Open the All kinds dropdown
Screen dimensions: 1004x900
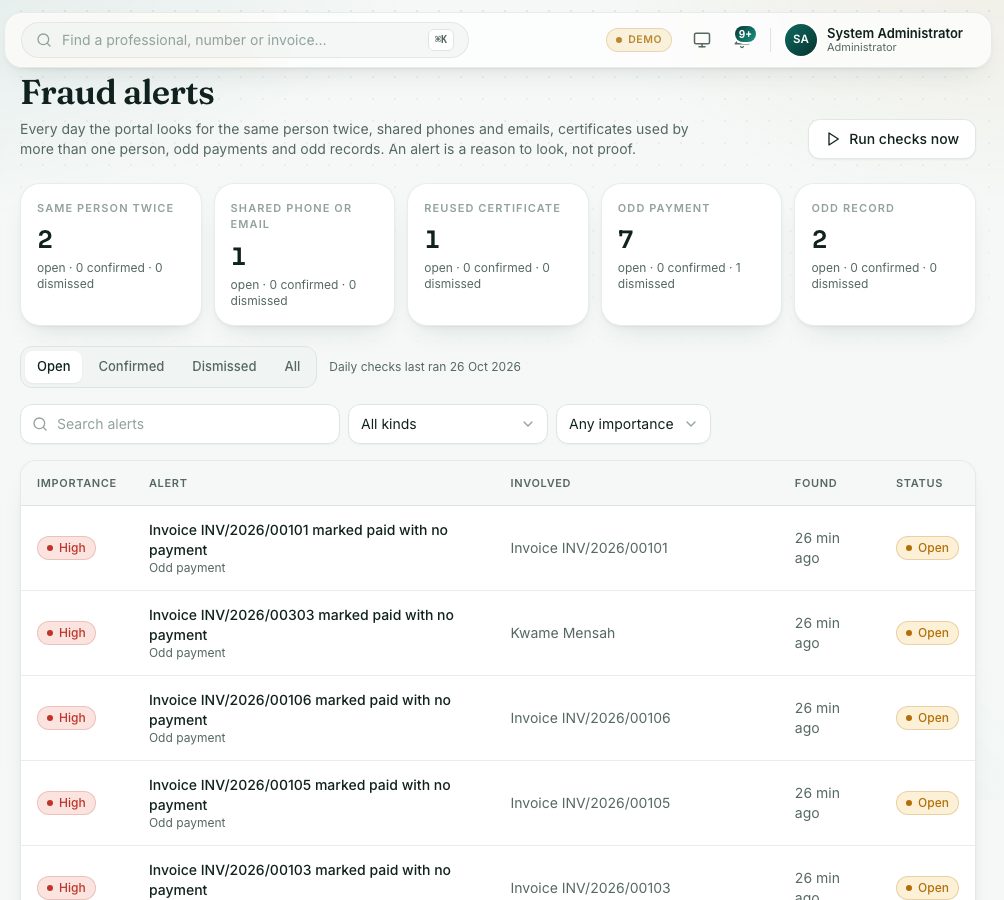[448, 424]
